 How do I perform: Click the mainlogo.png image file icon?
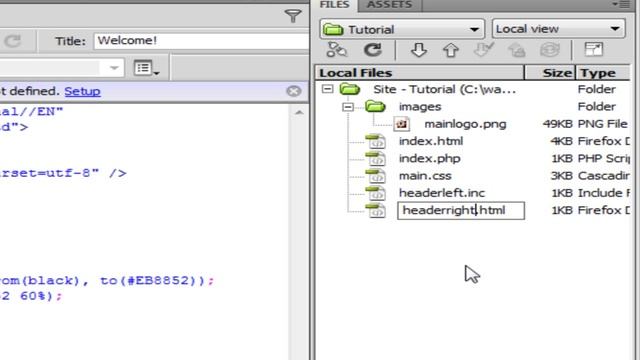click(402, 124)
